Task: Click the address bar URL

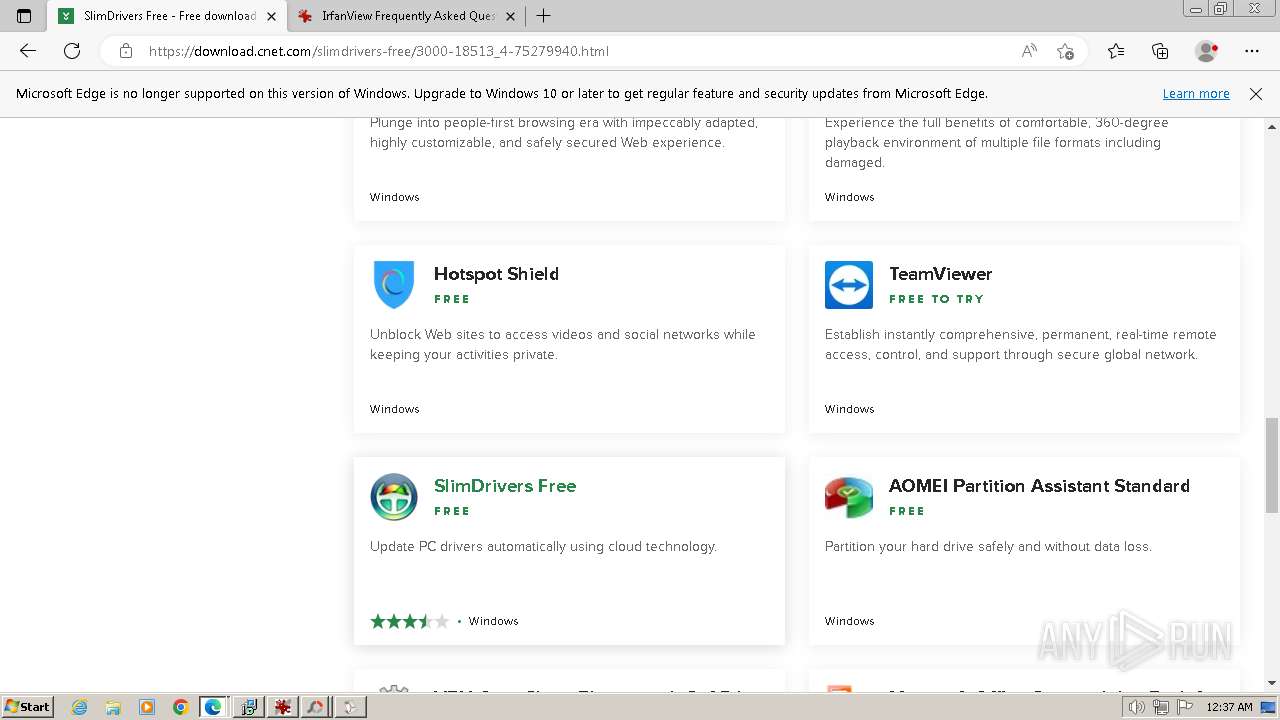Action: [379, 51]
